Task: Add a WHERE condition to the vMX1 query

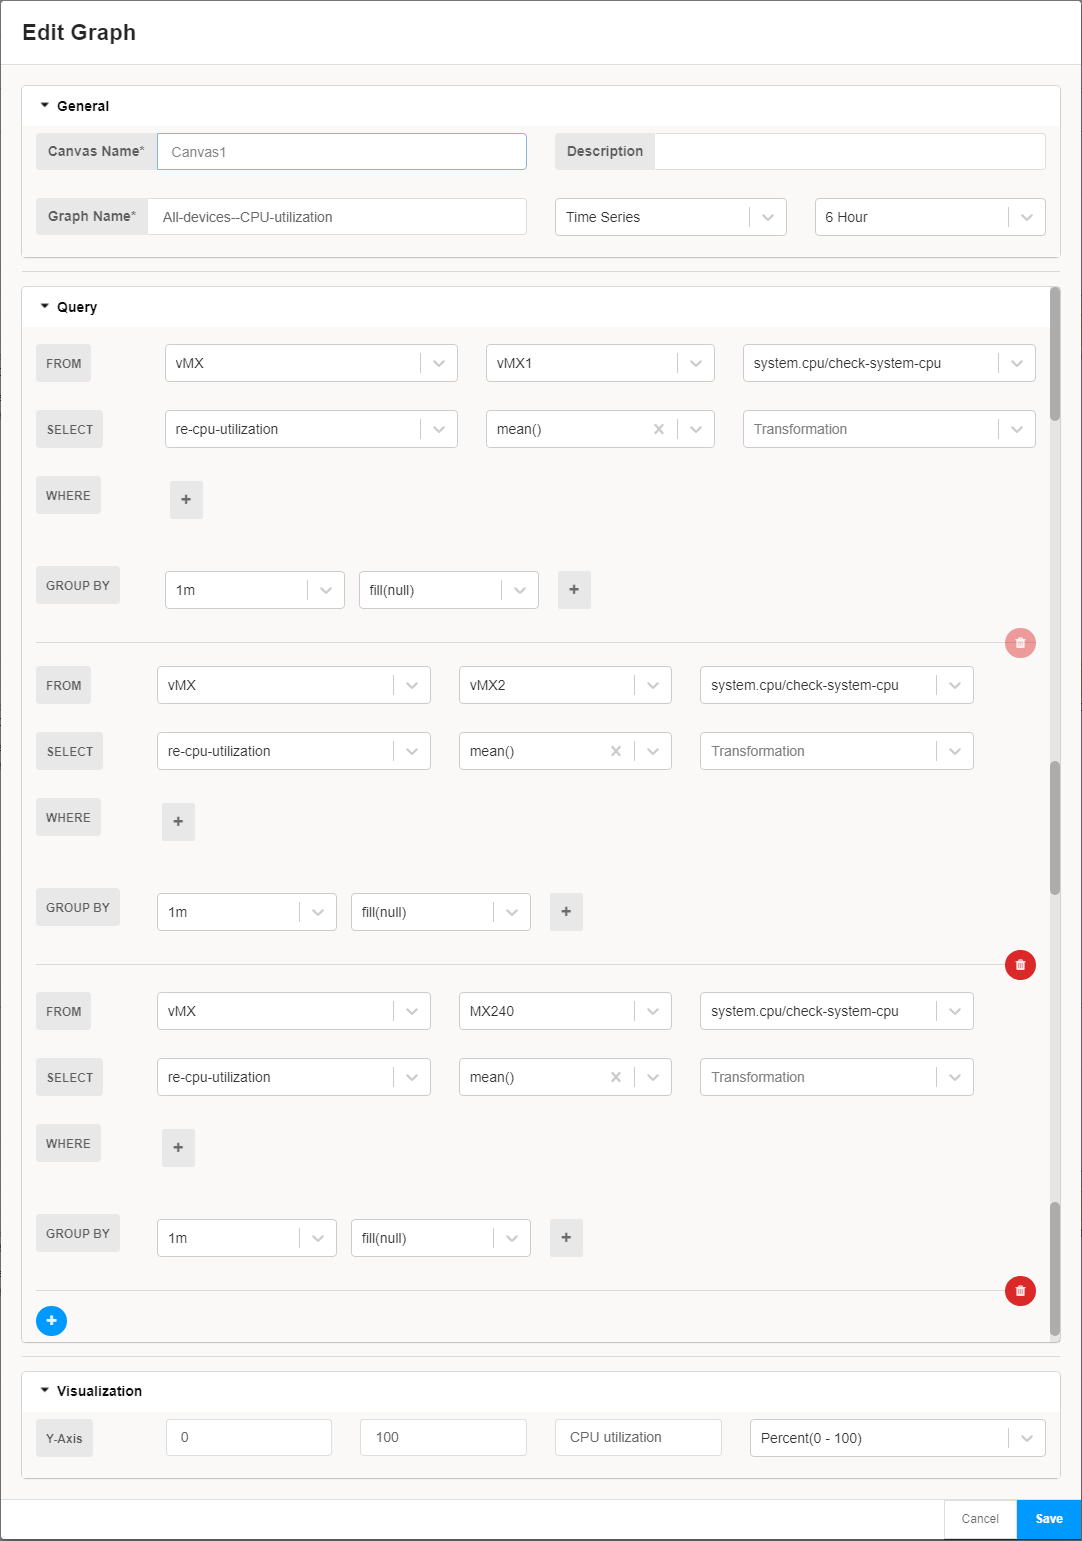Action: pyautogui.click(x=186, y=499)
